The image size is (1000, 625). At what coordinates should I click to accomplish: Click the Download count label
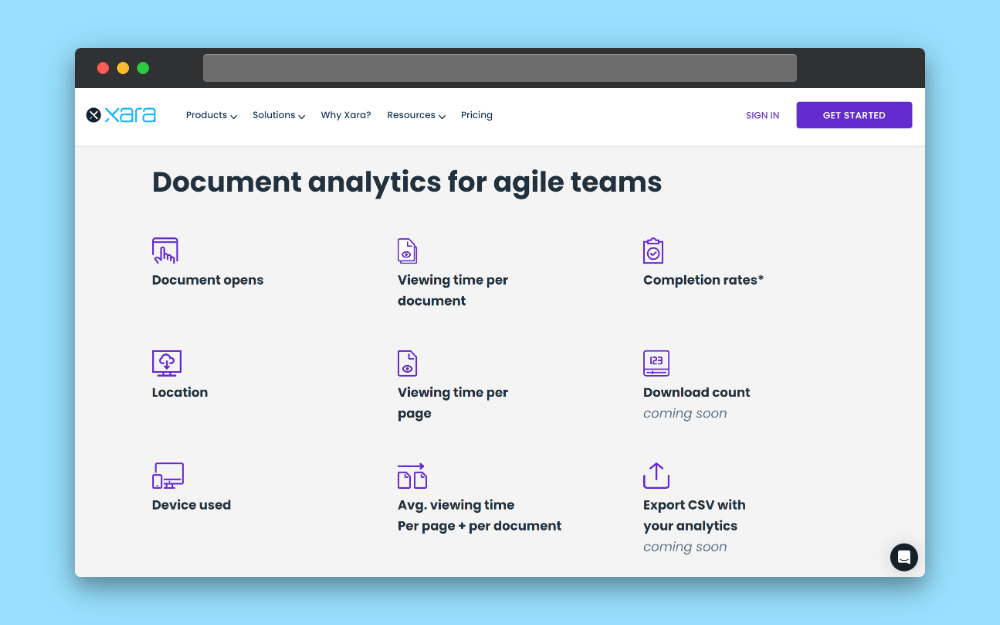[x=696, y=392]
